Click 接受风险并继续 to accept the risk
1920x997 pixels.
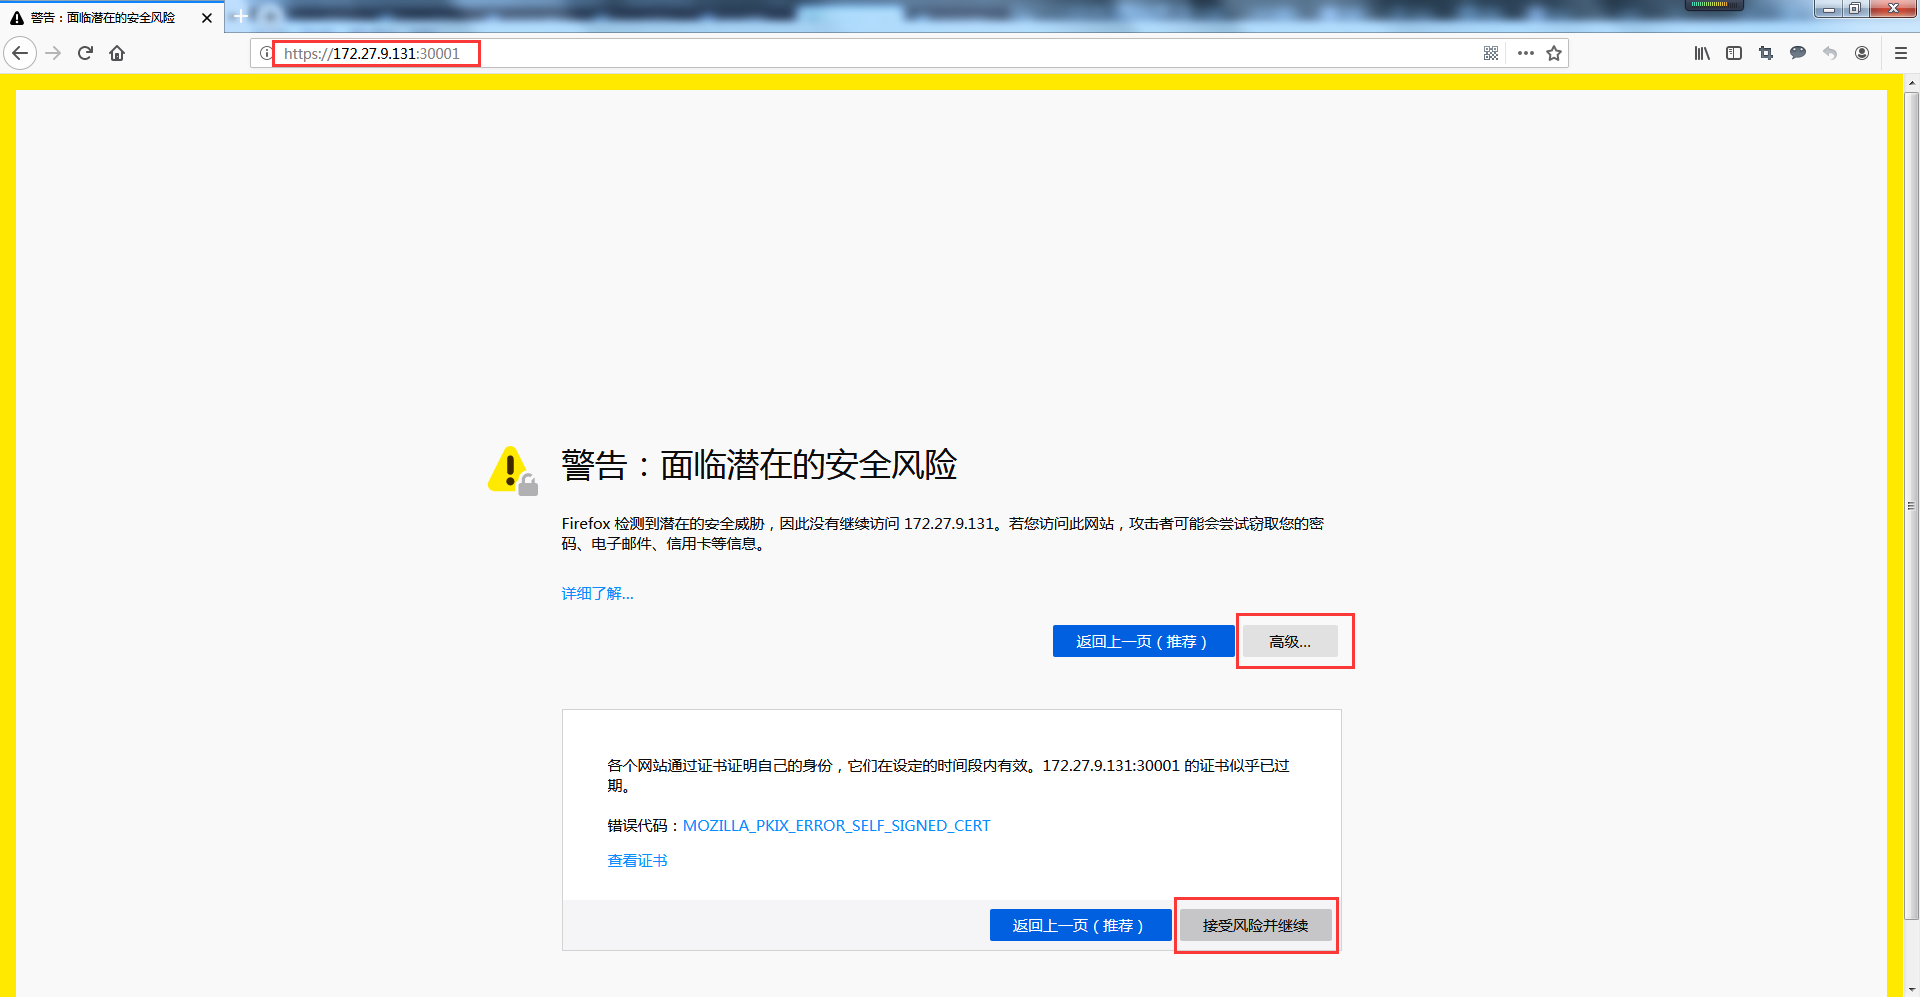point(1255,925)
